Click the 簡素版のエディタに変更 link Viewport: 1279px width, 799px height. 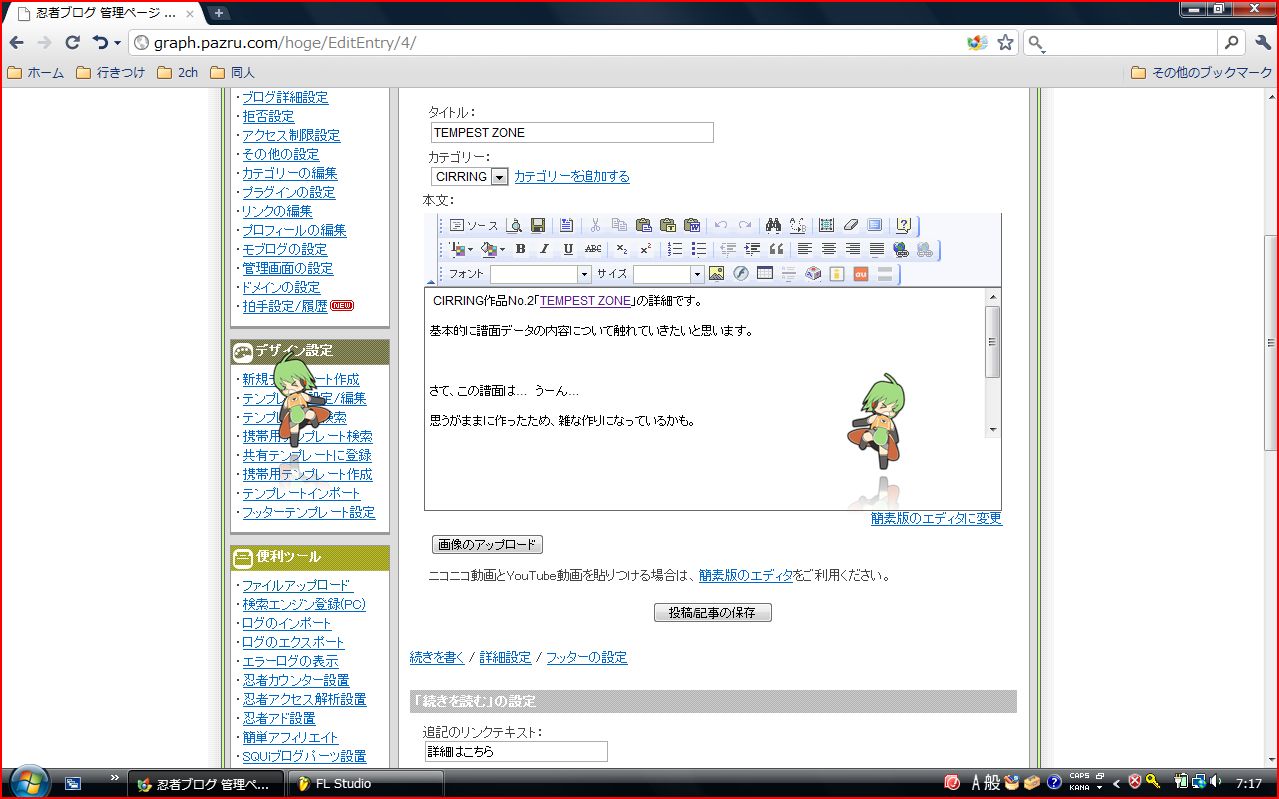(936, 518)
